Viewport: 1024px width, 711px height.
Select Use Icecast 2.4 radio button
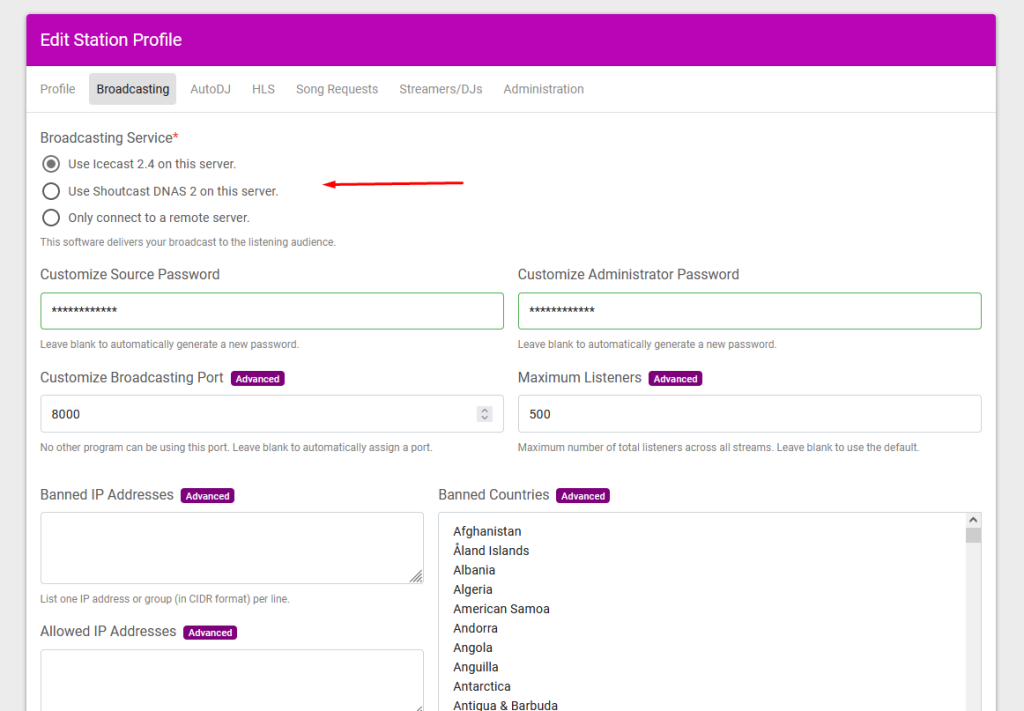click(51, 164)
